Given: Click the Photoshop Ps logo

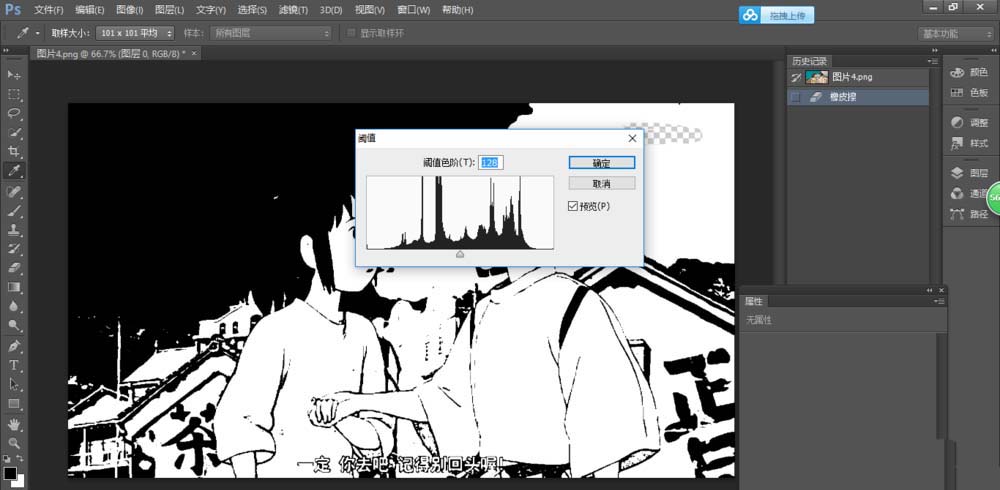Looking at the screenshot, I should coord(13,10).
